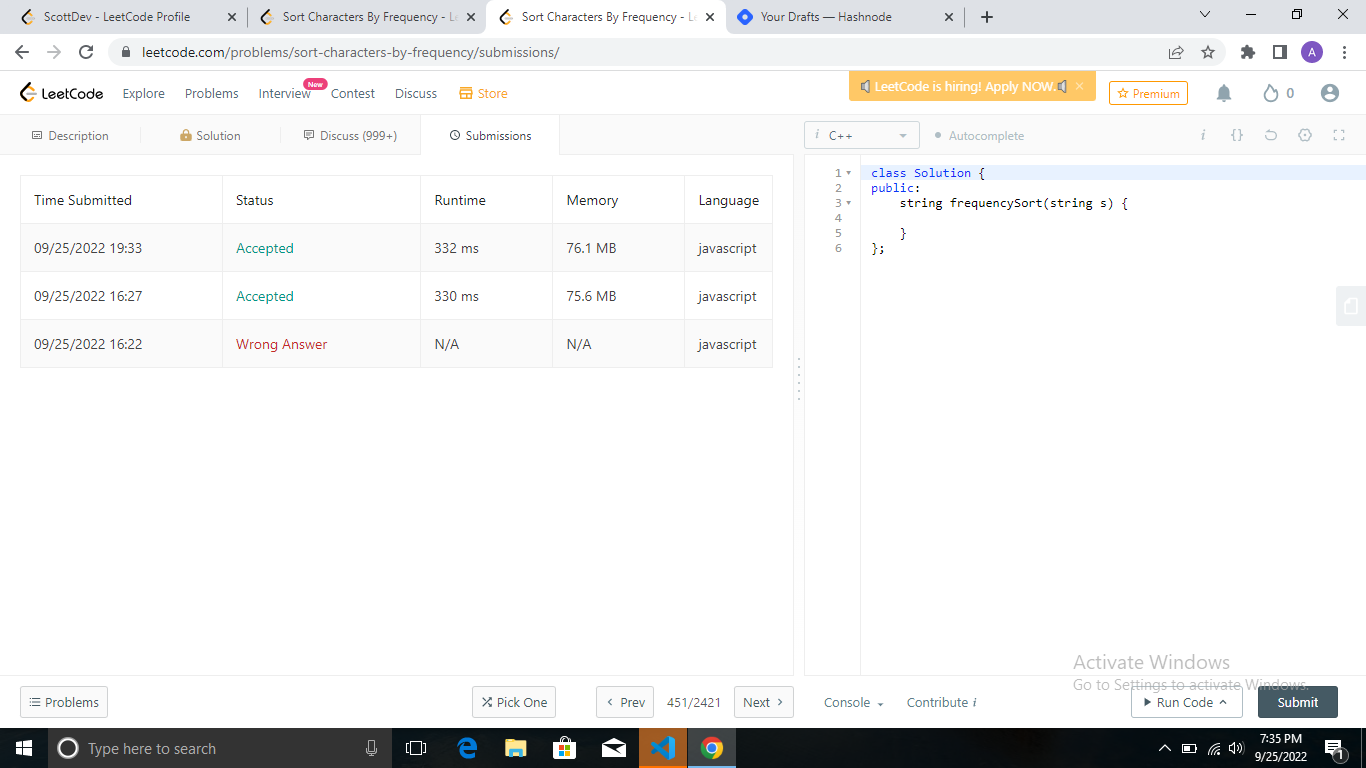Image resolution: width=1366 pixels, height=768 pixels.
Task: Submit the solution
Action: (x=1297, y=702)
